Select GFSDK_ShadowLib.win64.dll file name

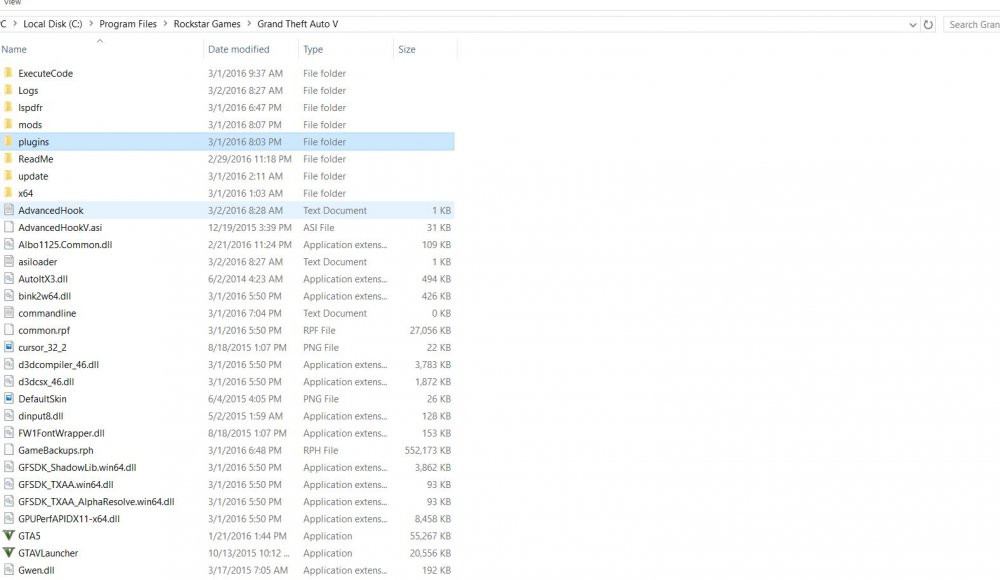click(77, 467)
